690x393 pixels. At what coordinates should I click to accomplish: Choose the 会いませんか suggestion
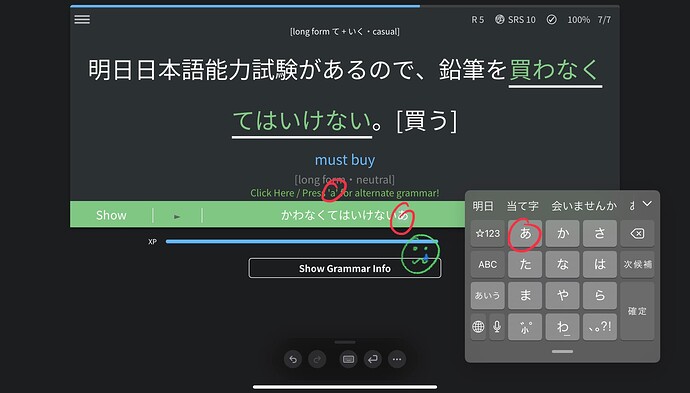tap(584, 206)
